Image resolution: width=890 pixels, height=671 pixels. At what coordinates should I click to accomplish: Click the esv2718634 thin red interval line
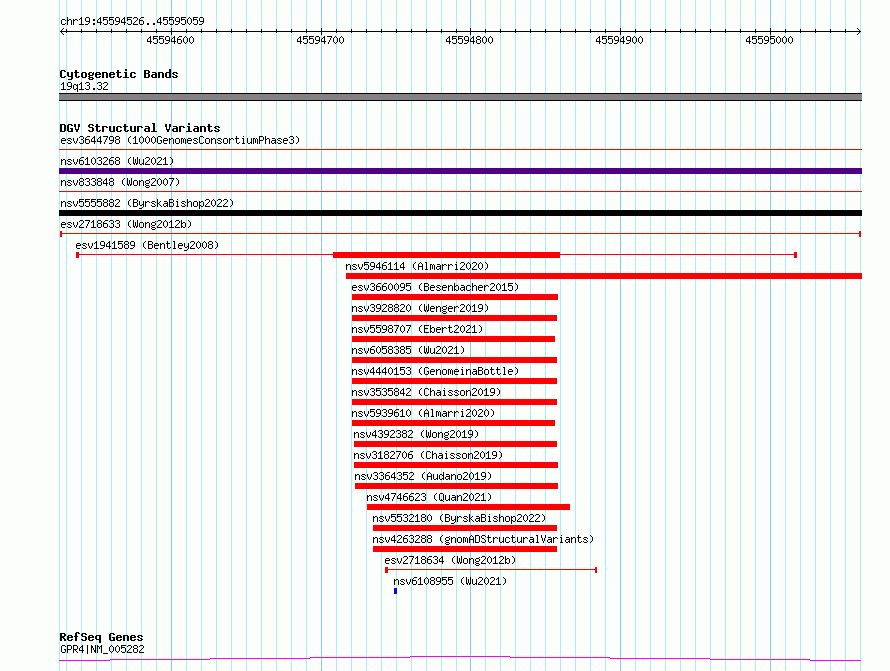[491, 570]
